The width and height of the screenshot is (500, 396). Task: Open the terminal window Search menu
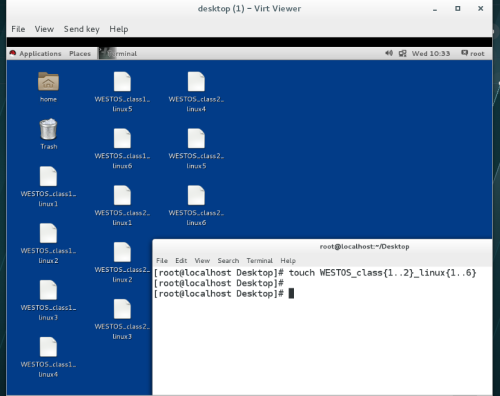point(228,260)
